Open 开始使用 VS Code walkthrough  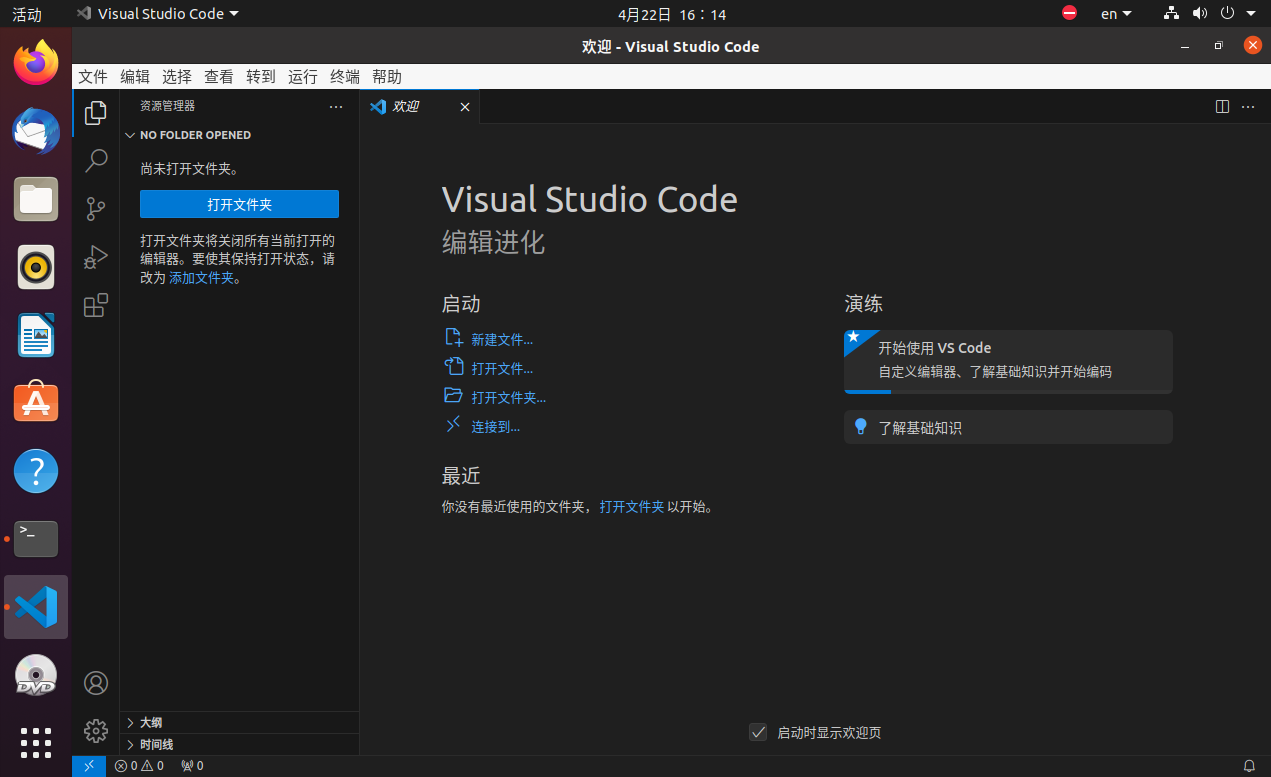1008,361
